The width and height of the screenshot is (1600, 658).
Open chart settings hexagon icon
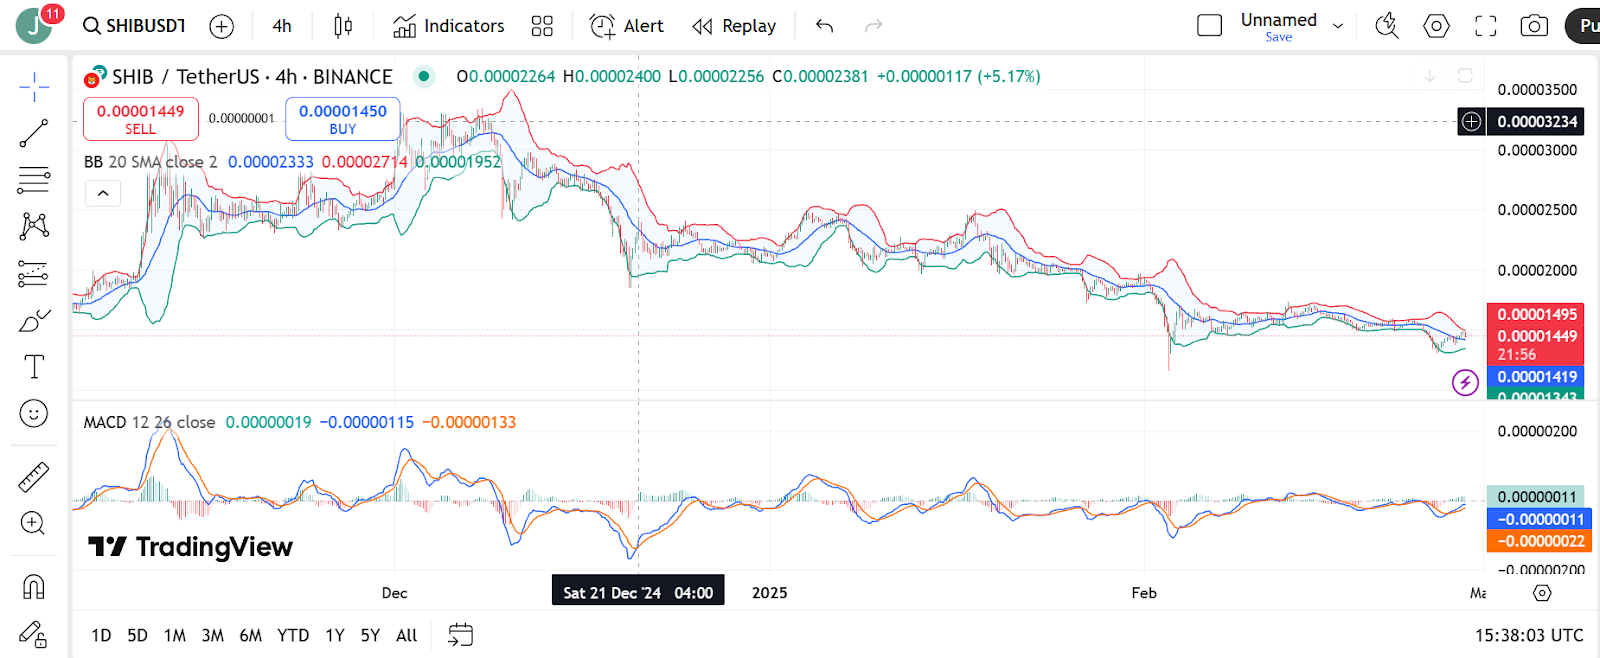click(1436, 26)
